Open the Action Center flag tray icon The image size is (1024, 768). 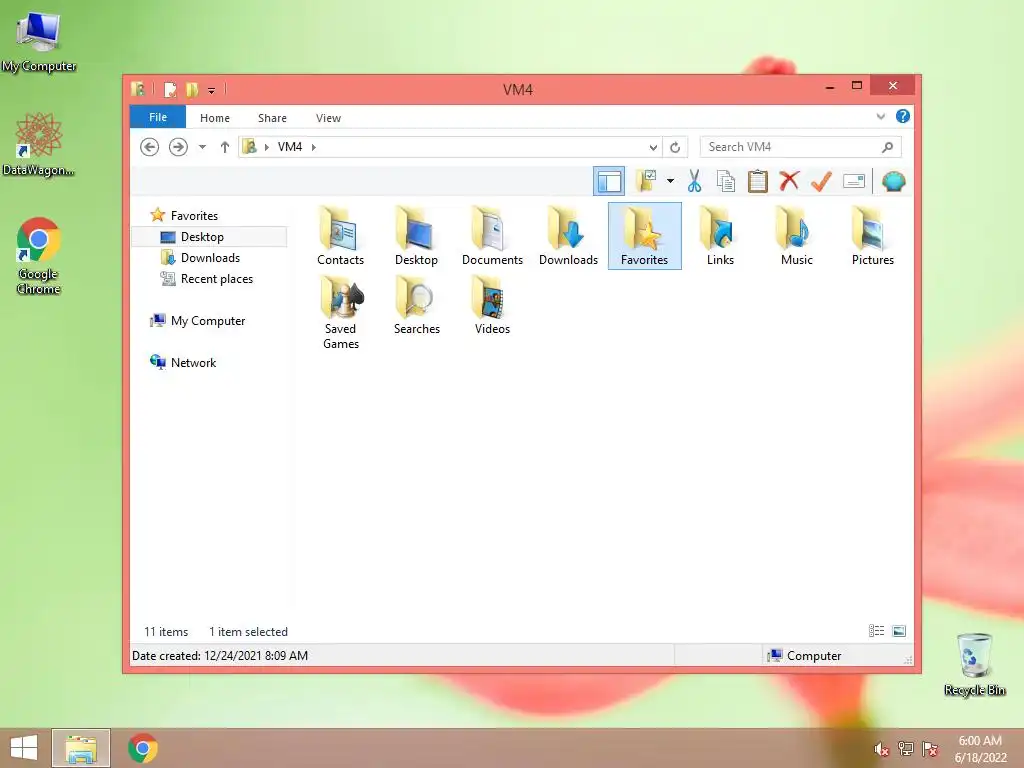(x=930, y=749)
